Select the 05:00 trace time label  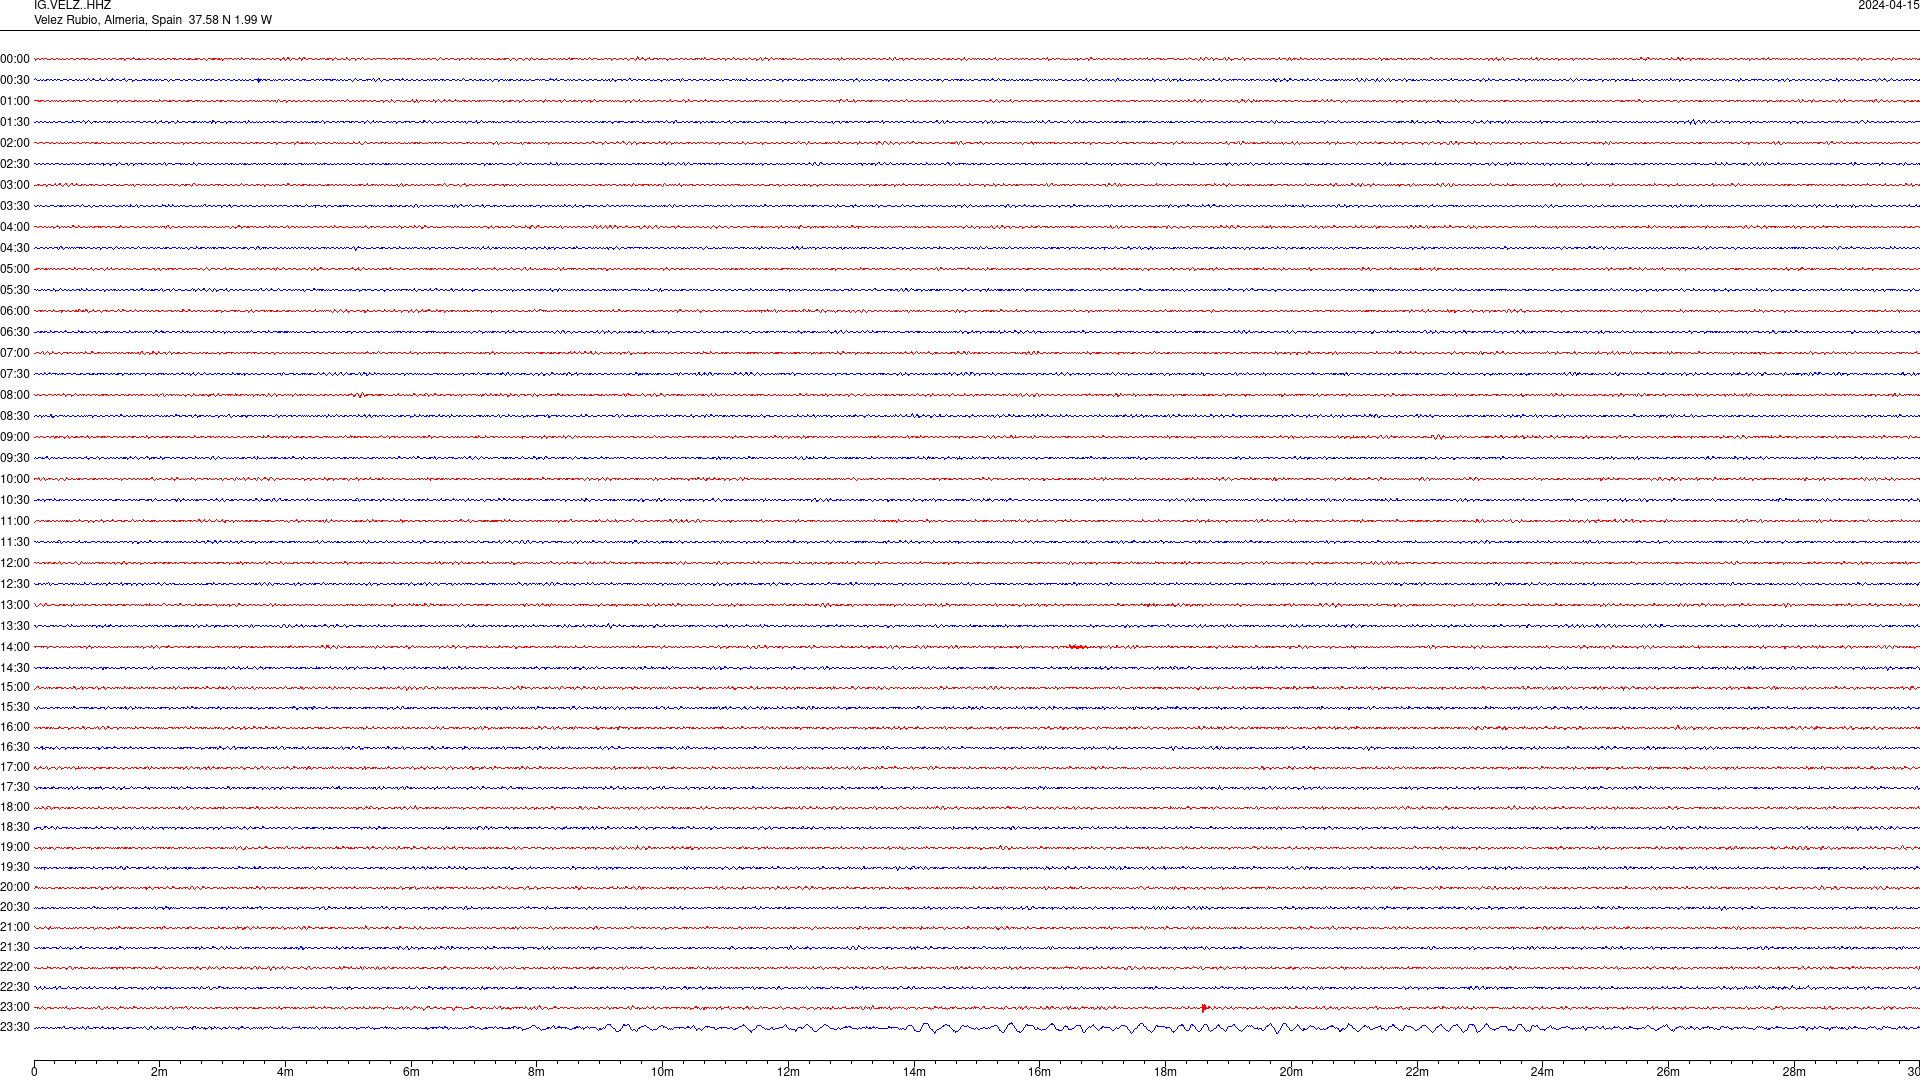15,269
